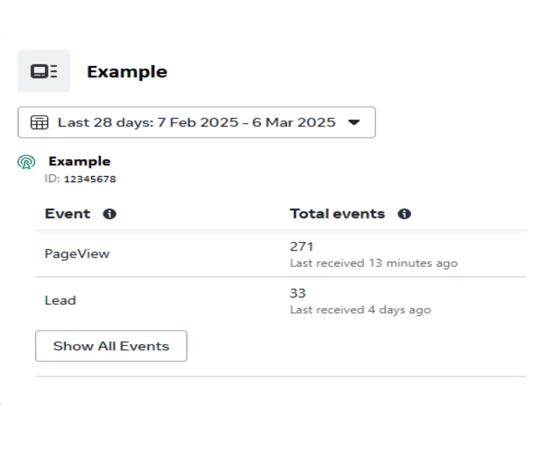Screen dimensions: 560x450
Task: Click the Event column header
Action: coord(68,214)
